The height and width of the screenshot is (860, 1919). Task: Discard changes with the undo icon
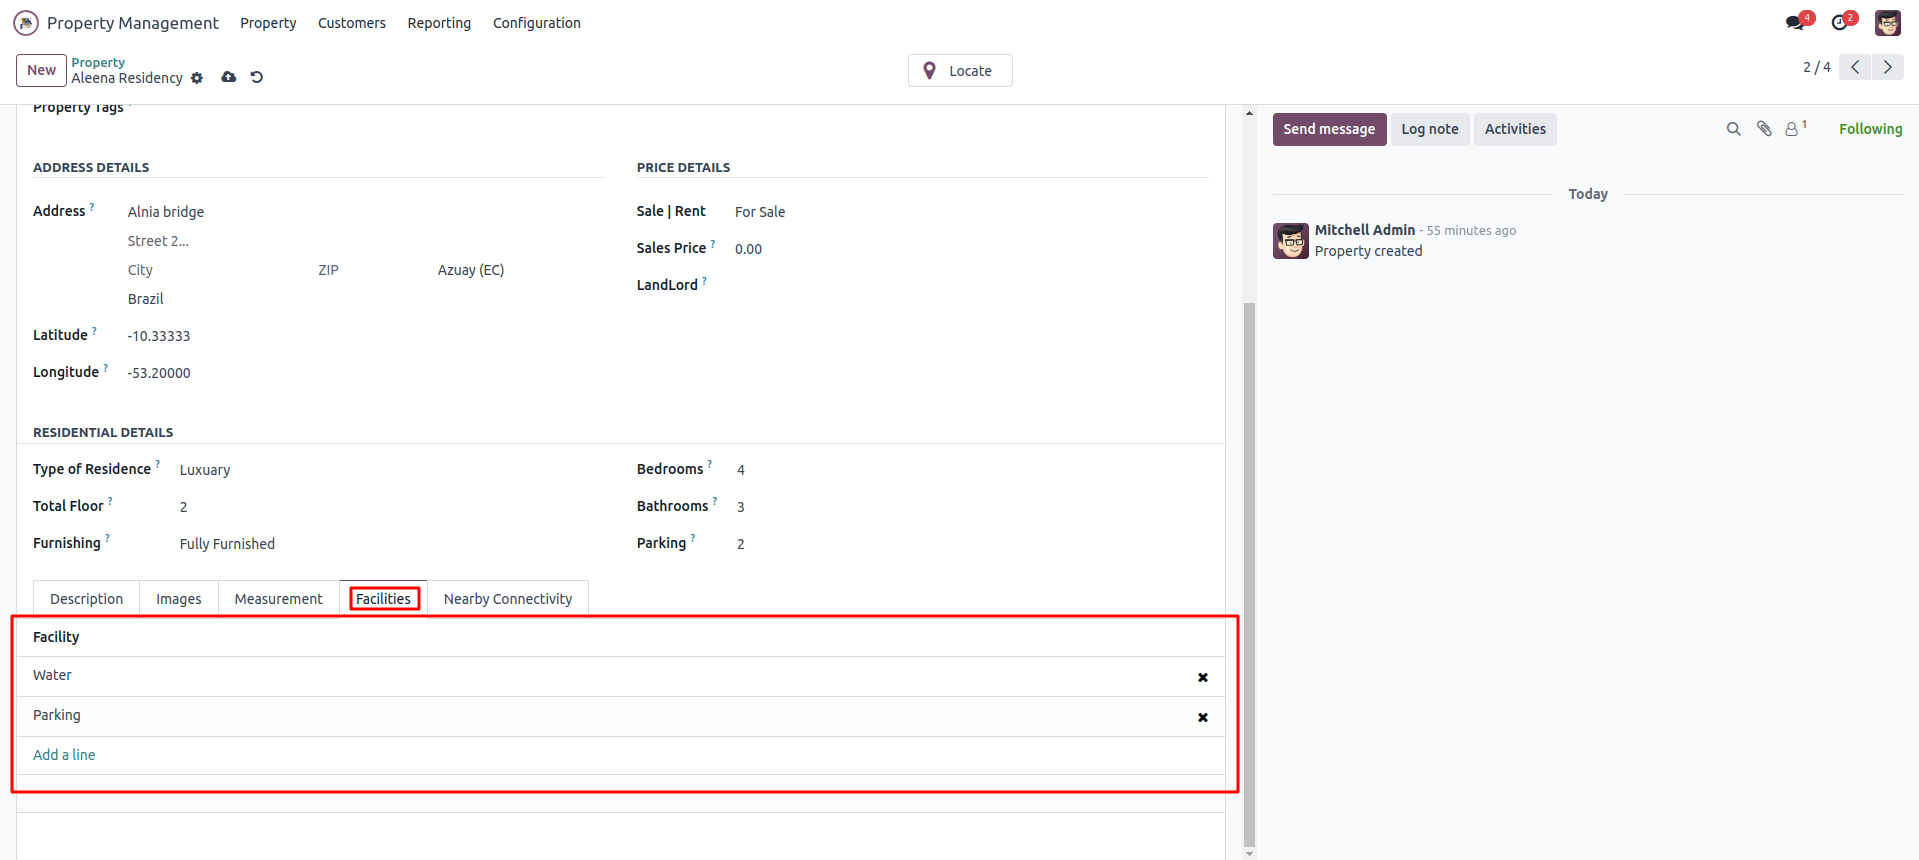pyautogui.click(x=257, y=77)
